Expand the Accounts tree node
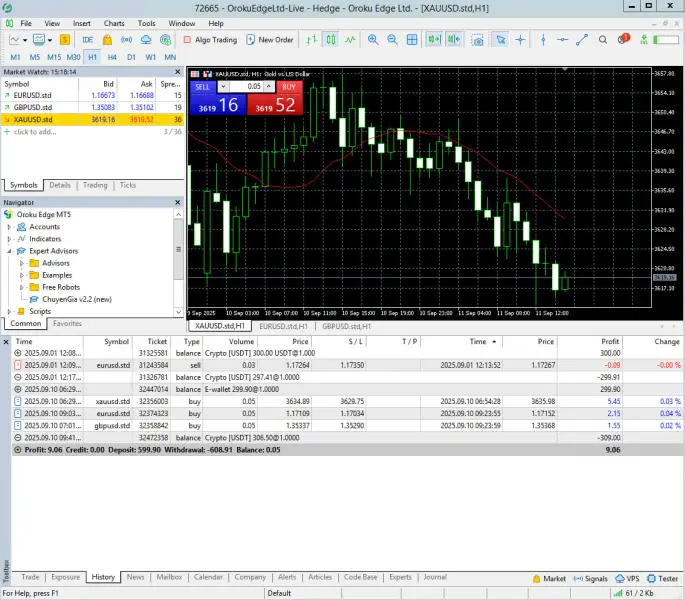 pos(9,227)
